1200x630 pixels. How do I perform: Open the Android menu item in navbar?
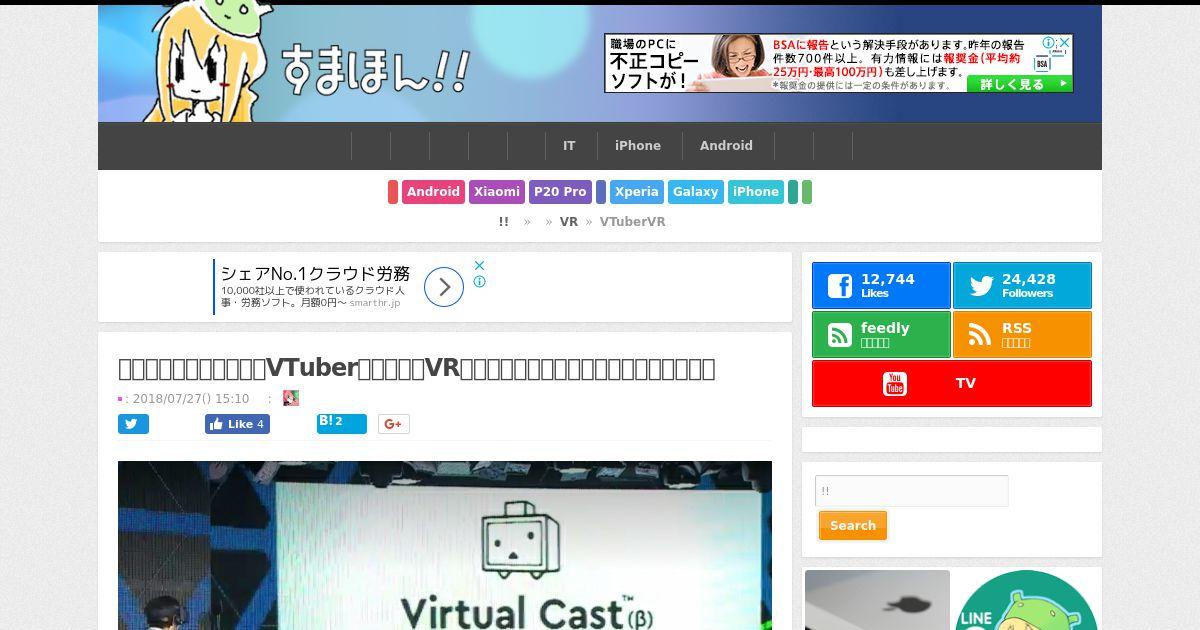[726, 146]
